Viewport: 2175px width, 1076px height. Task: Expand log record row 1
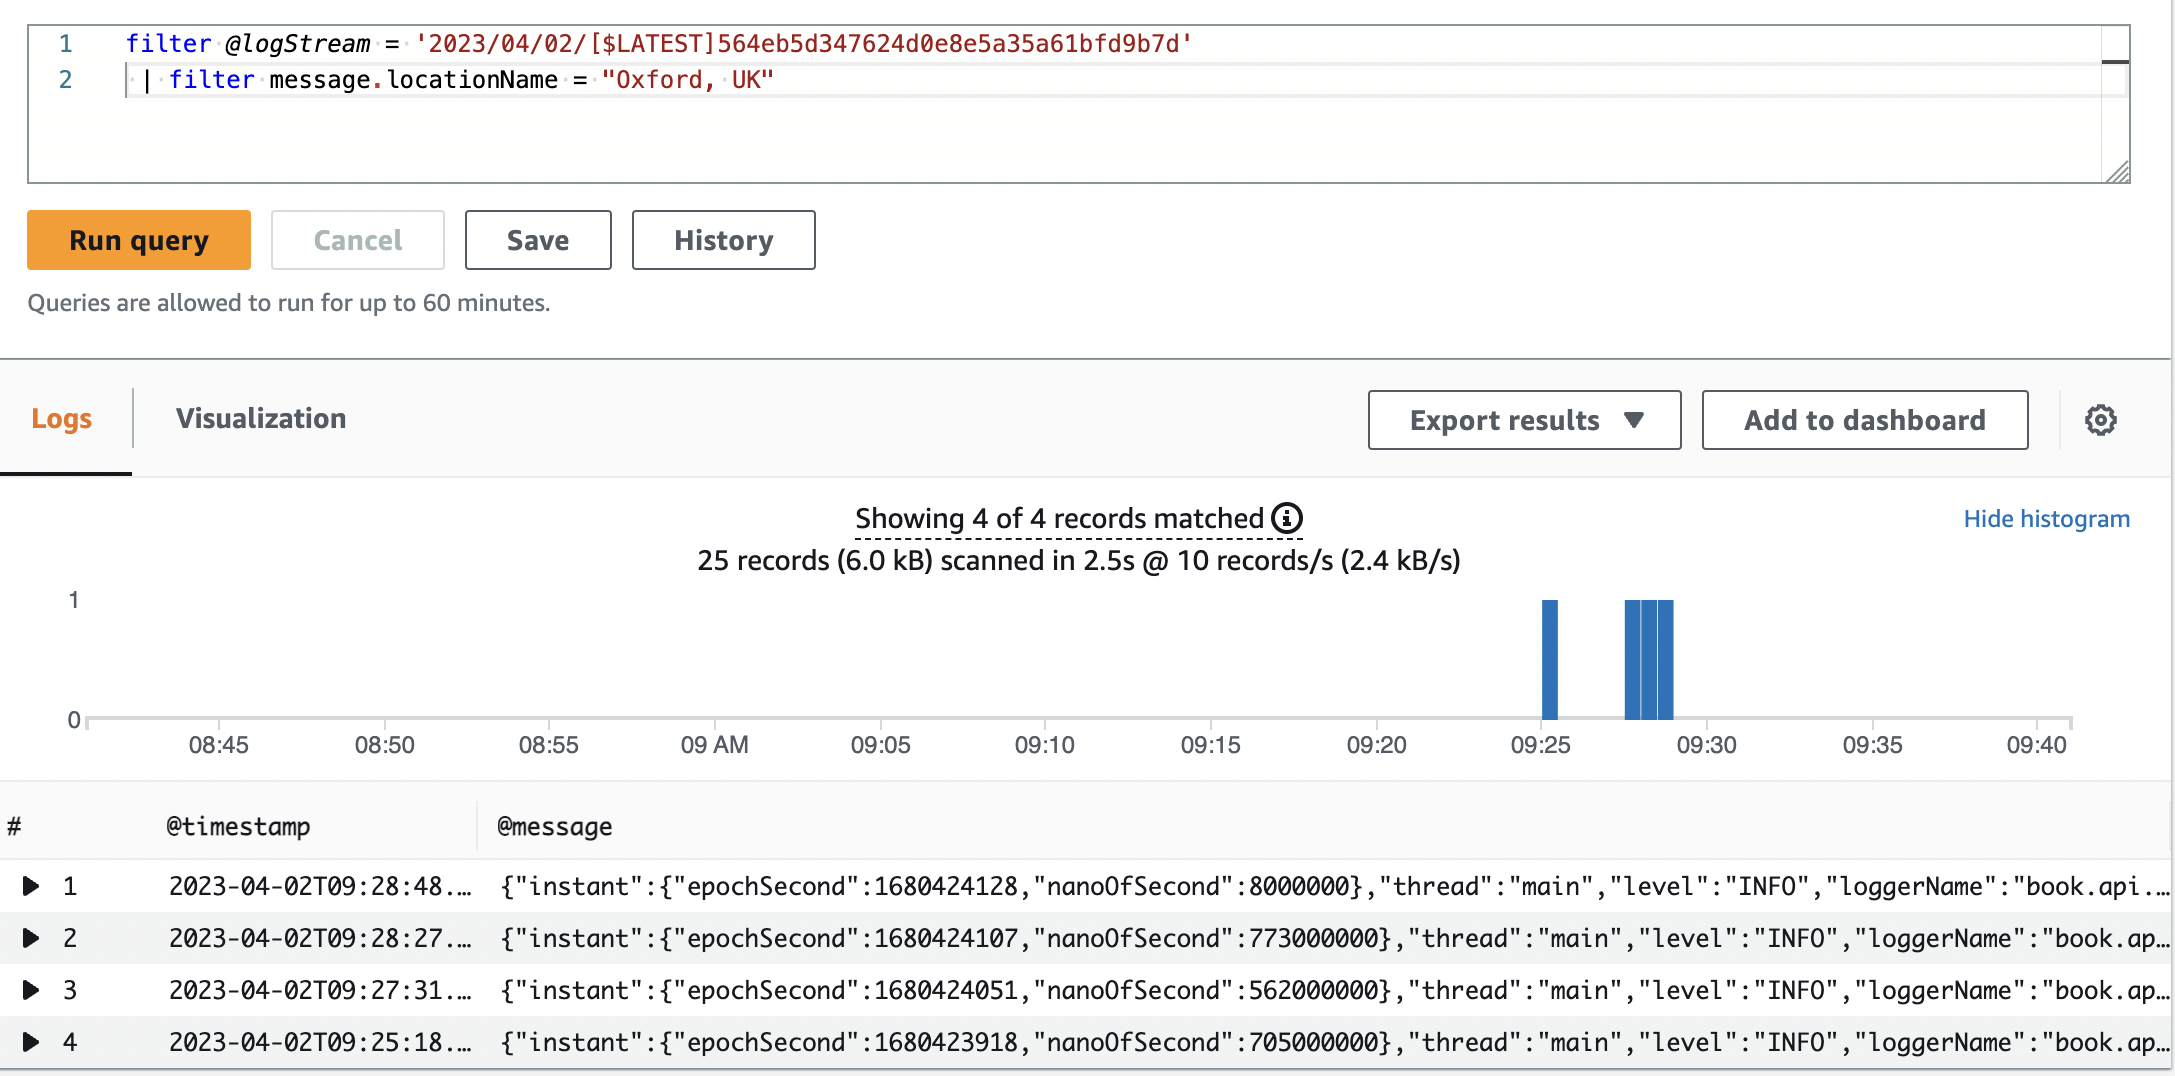tap(31, 886)
